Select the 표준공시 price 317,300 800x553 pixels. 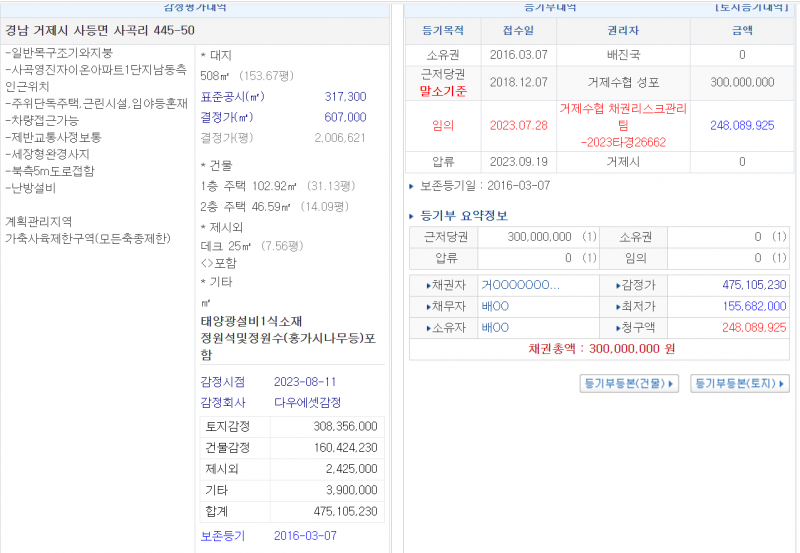tap(345, 96)
